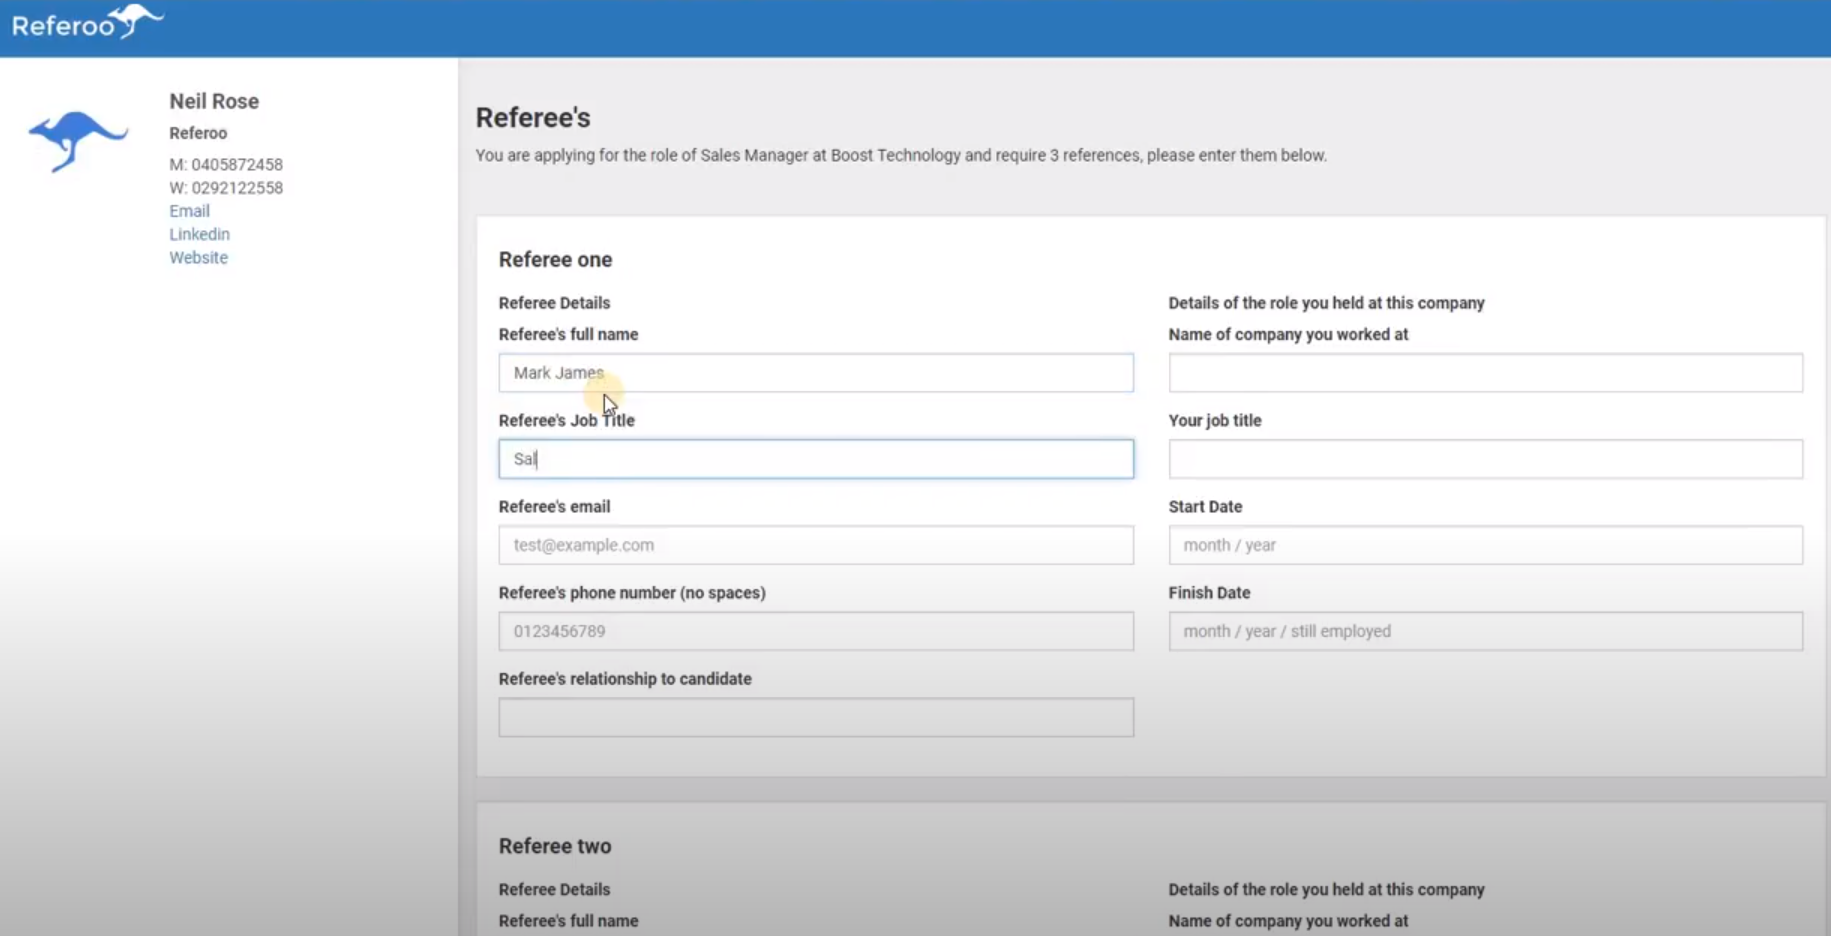Screen dimensions: 1831x936
Task: Click the mobile number 0405872458
Action: pos(237,164)
